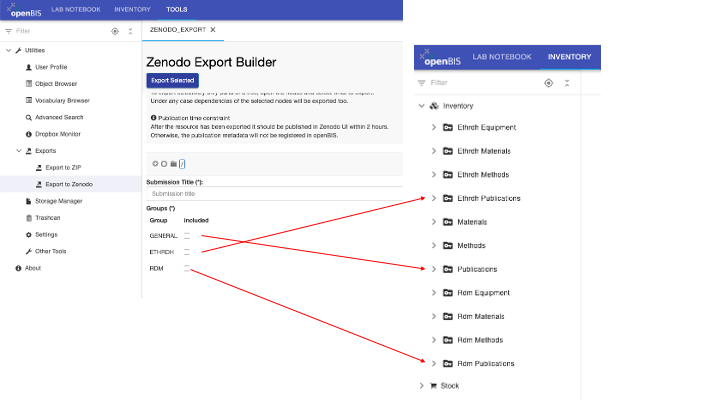The image size is (720, 405).
Task: Click the Dropbox Monitor info icon
Action: pyautogui.click(x=28, y=134)
